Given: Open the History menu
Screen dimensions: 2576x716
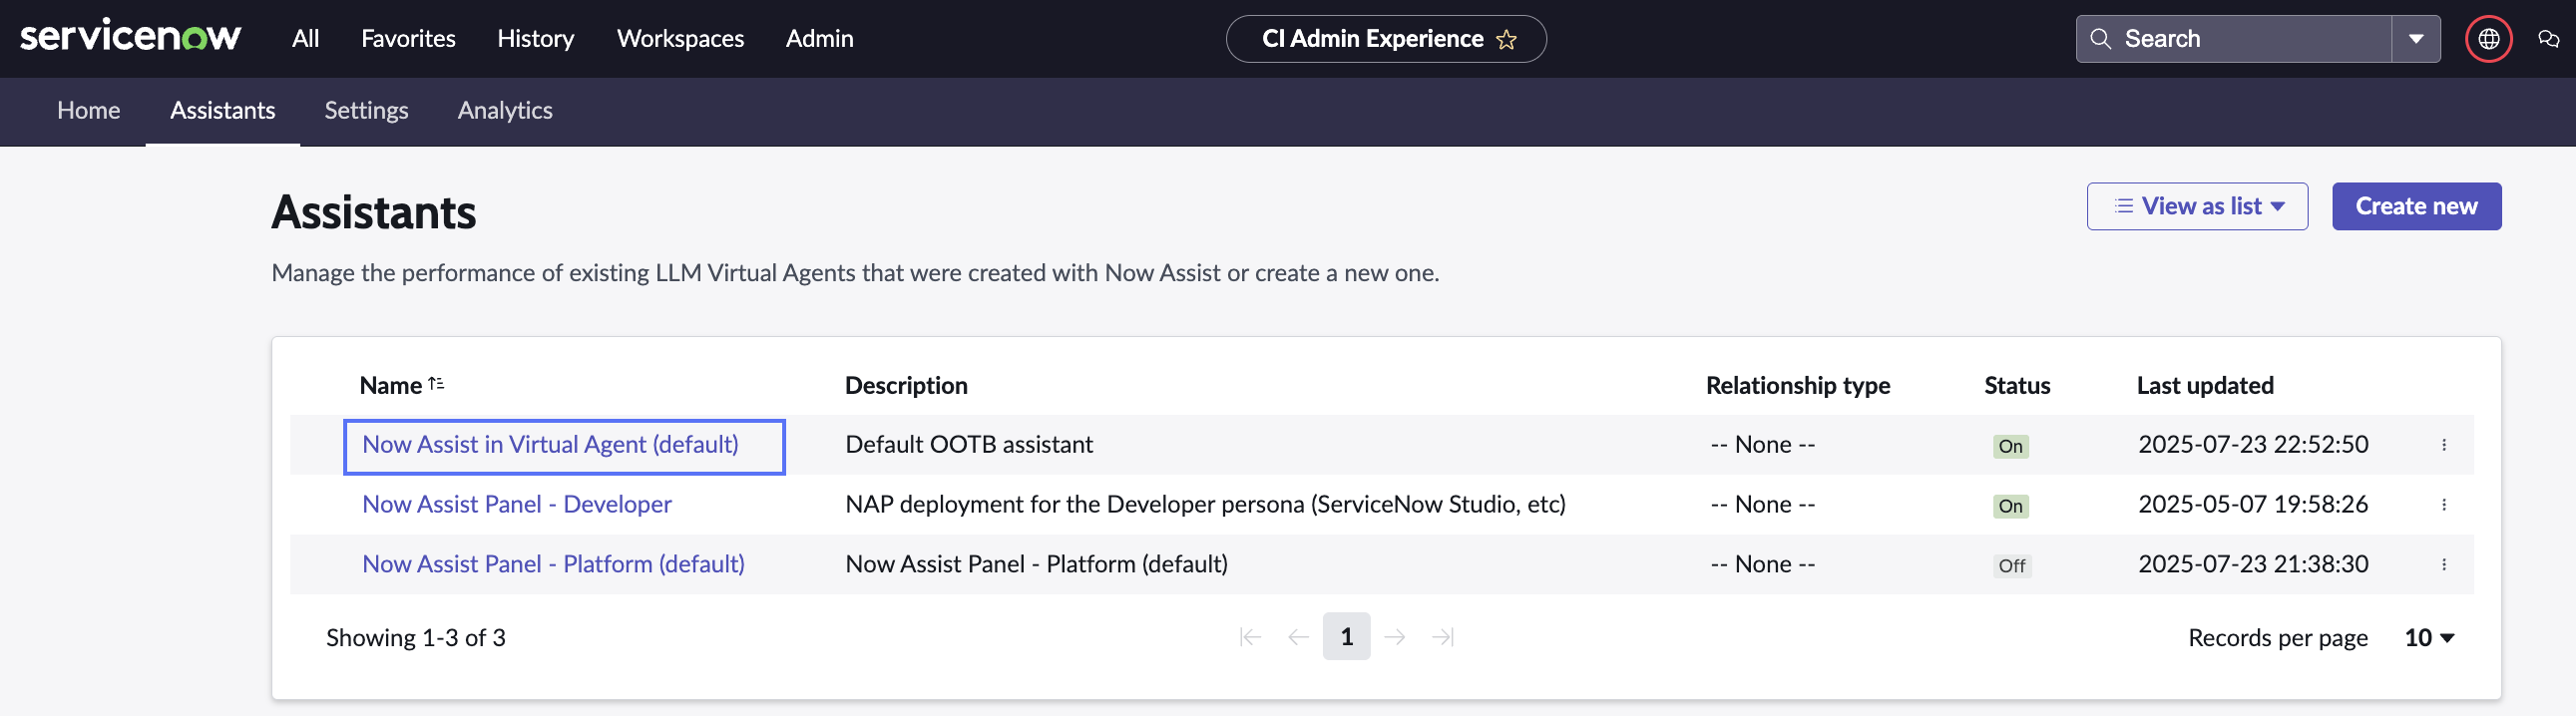Looking at the screenshot, I should pyautogui.click(x=536, y=38).
